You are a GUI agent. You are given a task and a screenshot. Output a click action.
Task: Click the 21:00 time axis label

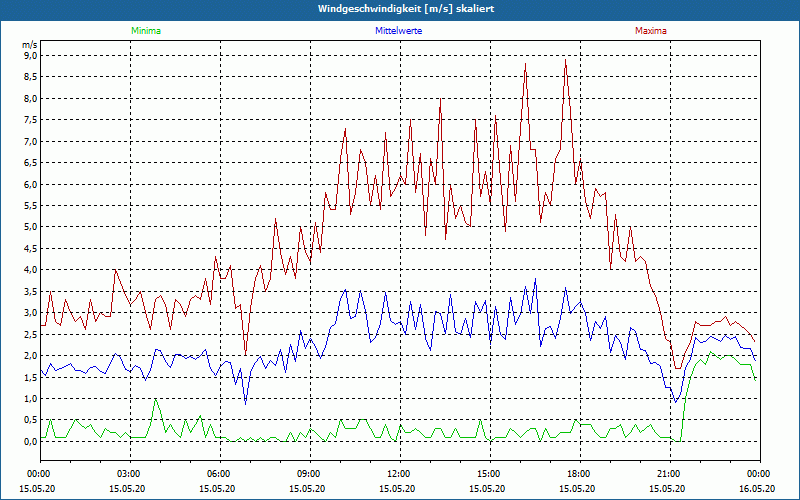coord(670,474)
